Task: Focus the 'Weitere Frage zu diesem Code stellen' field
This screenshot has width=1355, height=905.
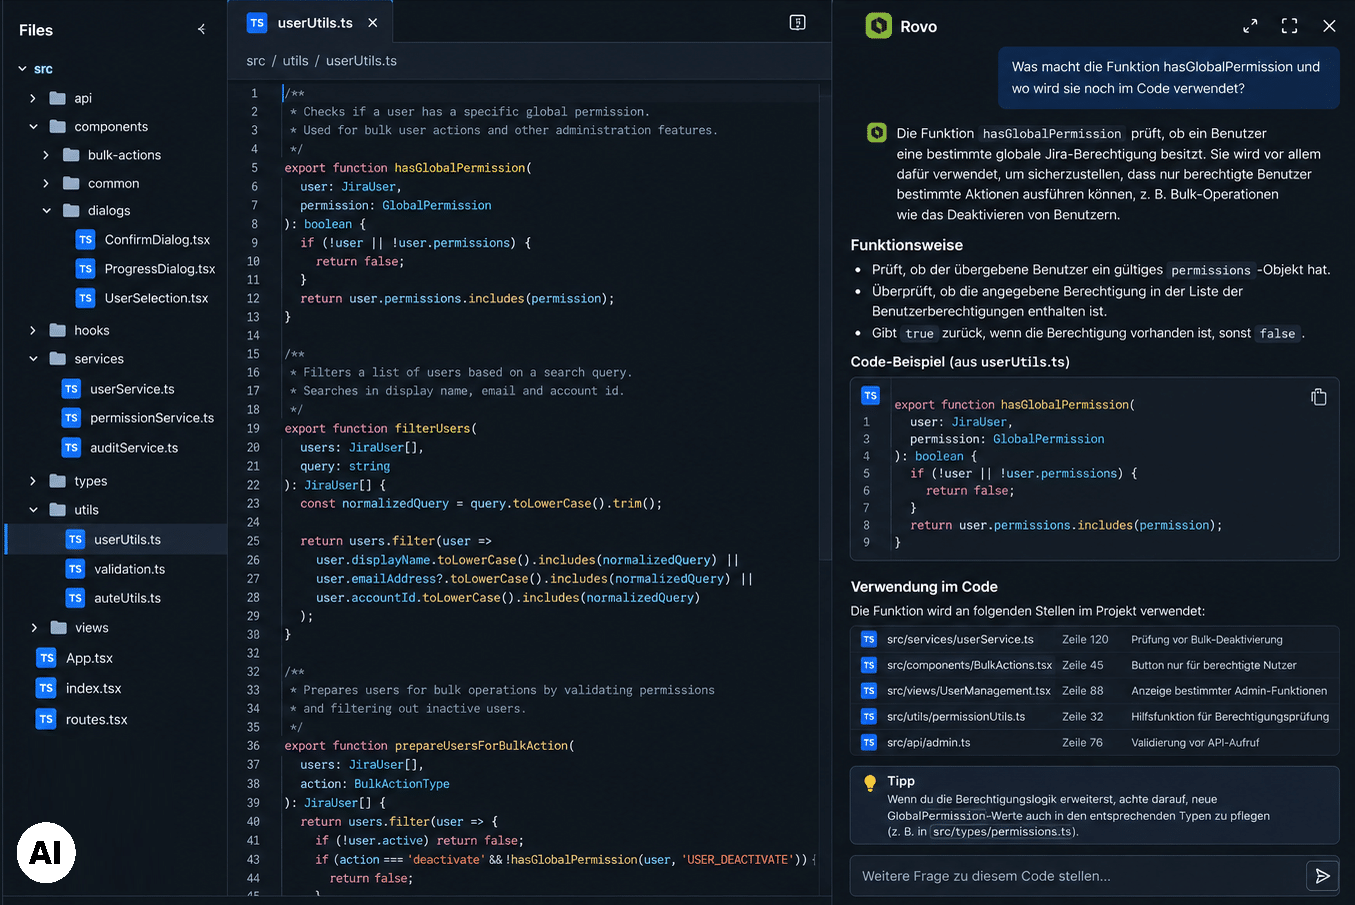Action: pyautogui.click(x=1078, y=876)
